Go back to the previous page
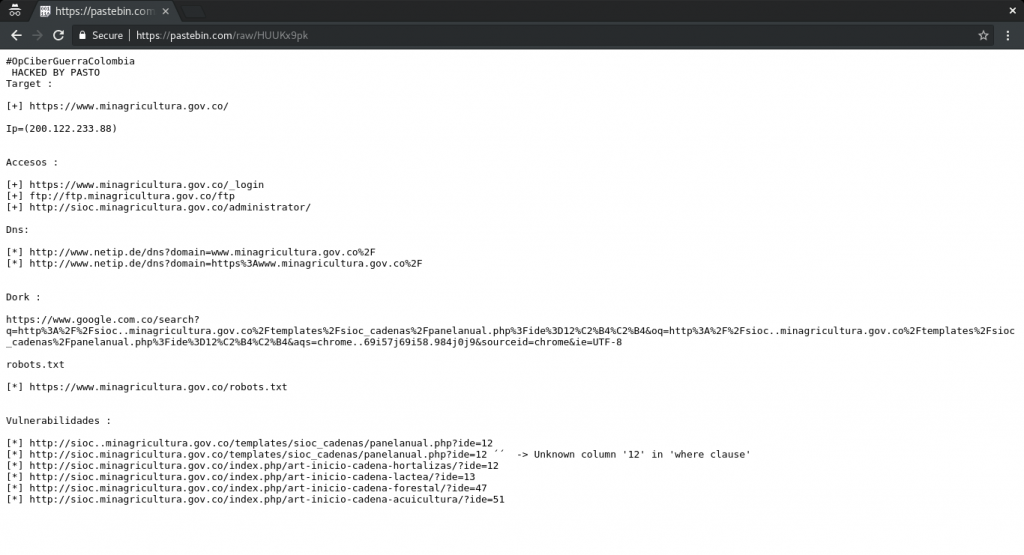The height and width of the screenshot is (555, 1024). pos(16,35)
